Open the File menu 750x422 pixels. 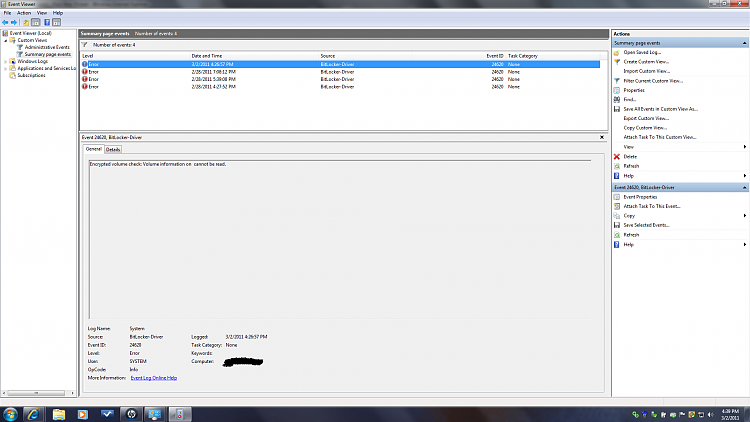8,13
